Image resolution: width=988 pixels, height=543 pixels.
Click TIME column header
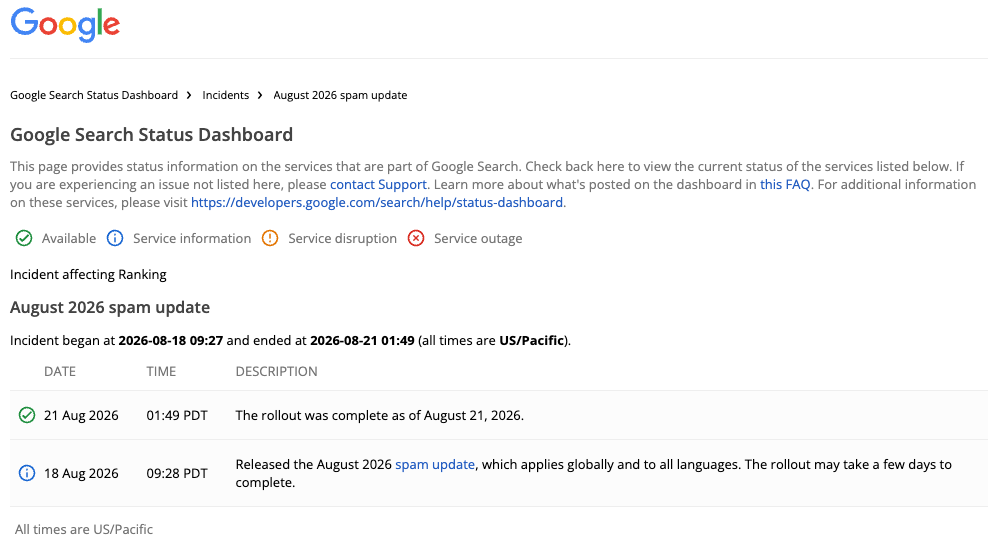(x=161, y=372)
